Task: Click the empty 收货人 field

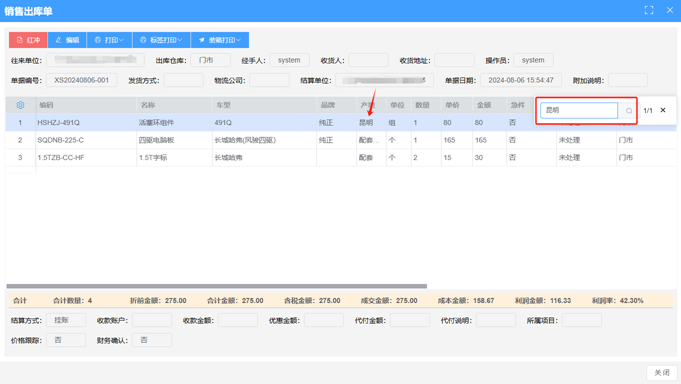Action: (x=368, y=60)
